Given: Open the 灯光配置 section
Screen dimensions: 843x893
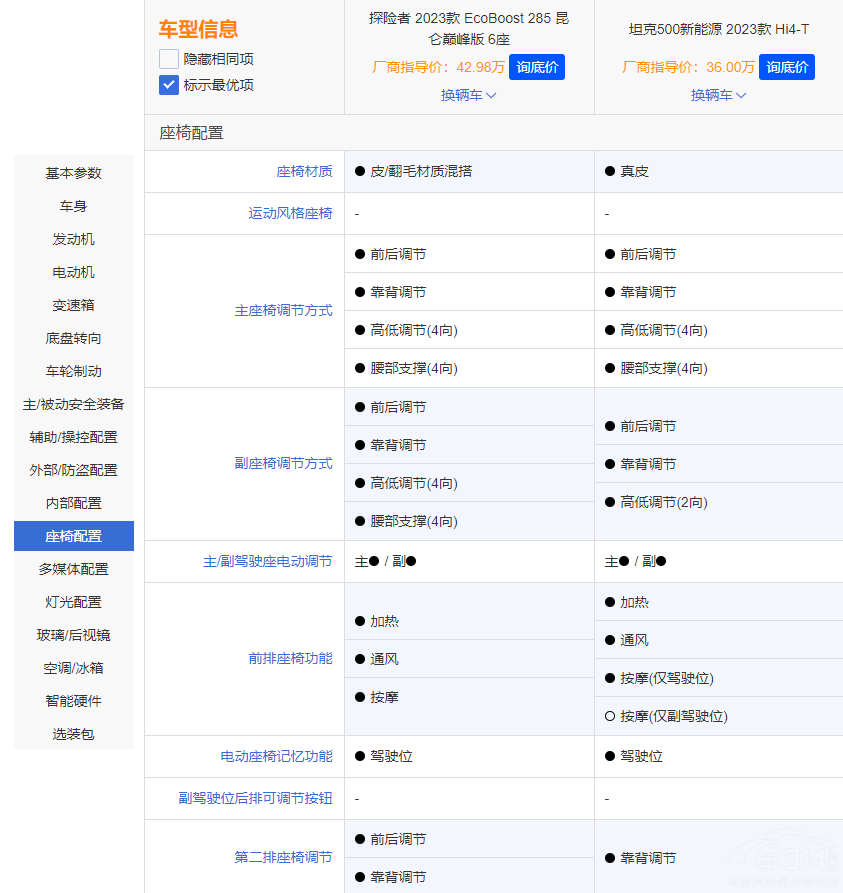Looking at the screenshot, I should tap(73, 602).
